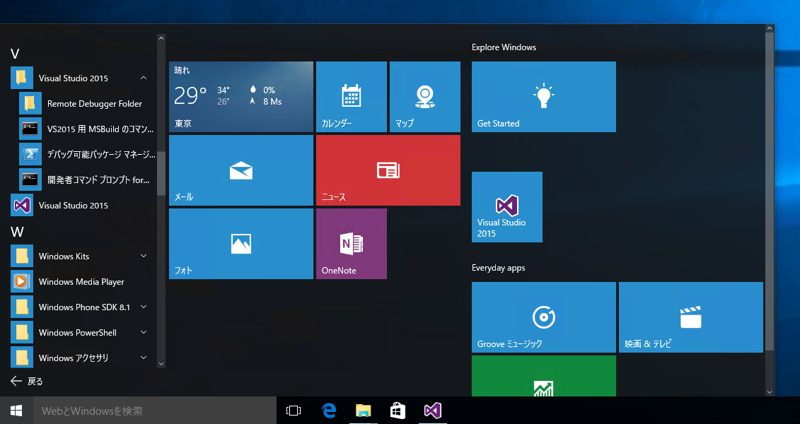Viewport: 800px width, 424px height.
Task: Click the tiles area scrollbar thumb
Action: pyautogui.click(x=769, y=192)
